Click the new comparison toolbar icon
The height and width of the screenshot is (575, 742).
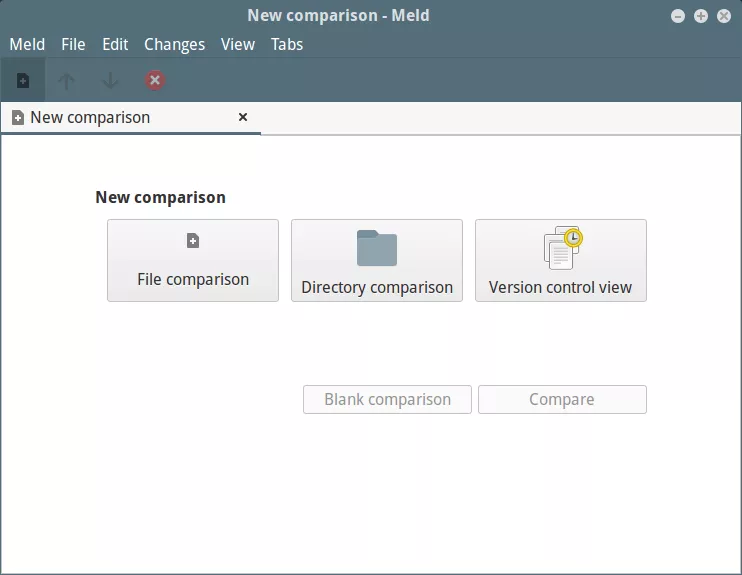[x=23, y=81]
